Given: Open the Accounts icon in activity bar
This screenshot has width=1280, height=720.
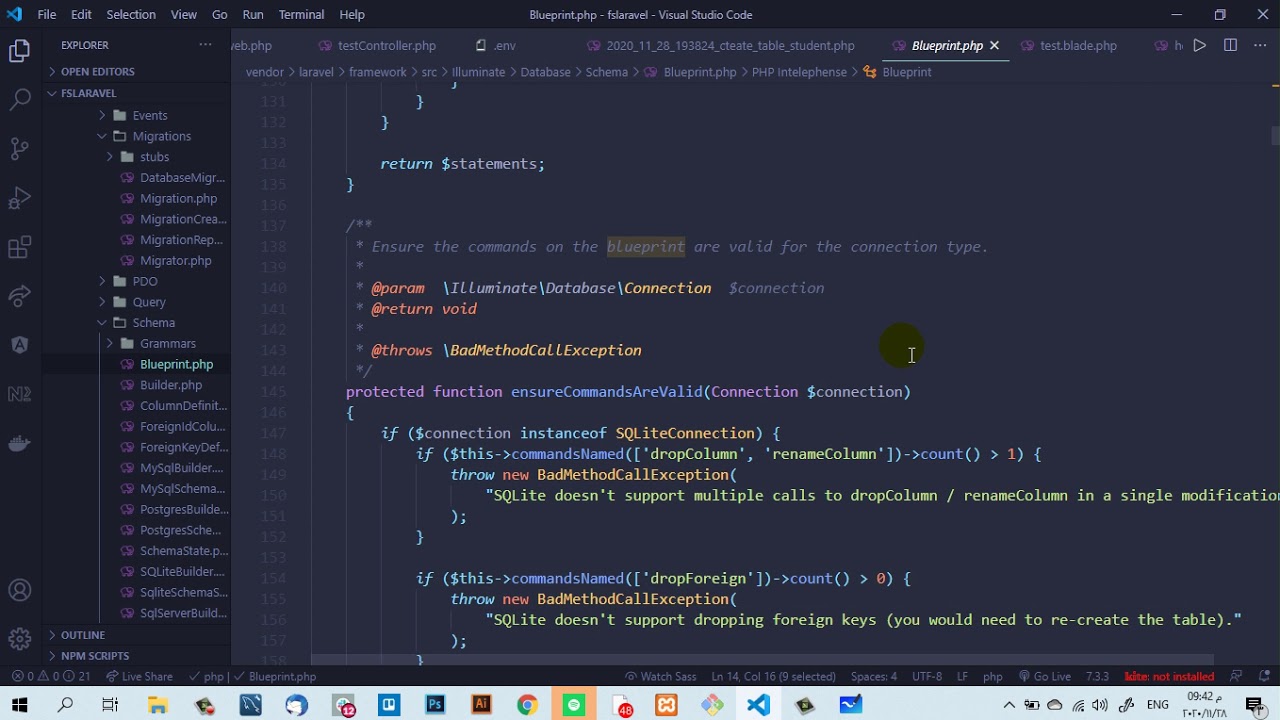Looking at the screenshot, I should tap(20, 590).
